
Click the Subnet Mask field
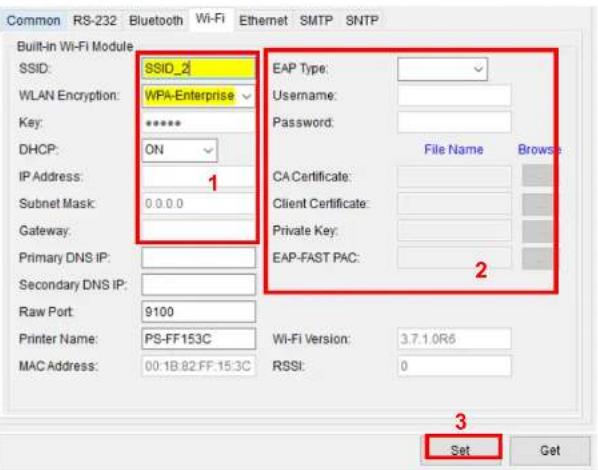tap(198, 204)
